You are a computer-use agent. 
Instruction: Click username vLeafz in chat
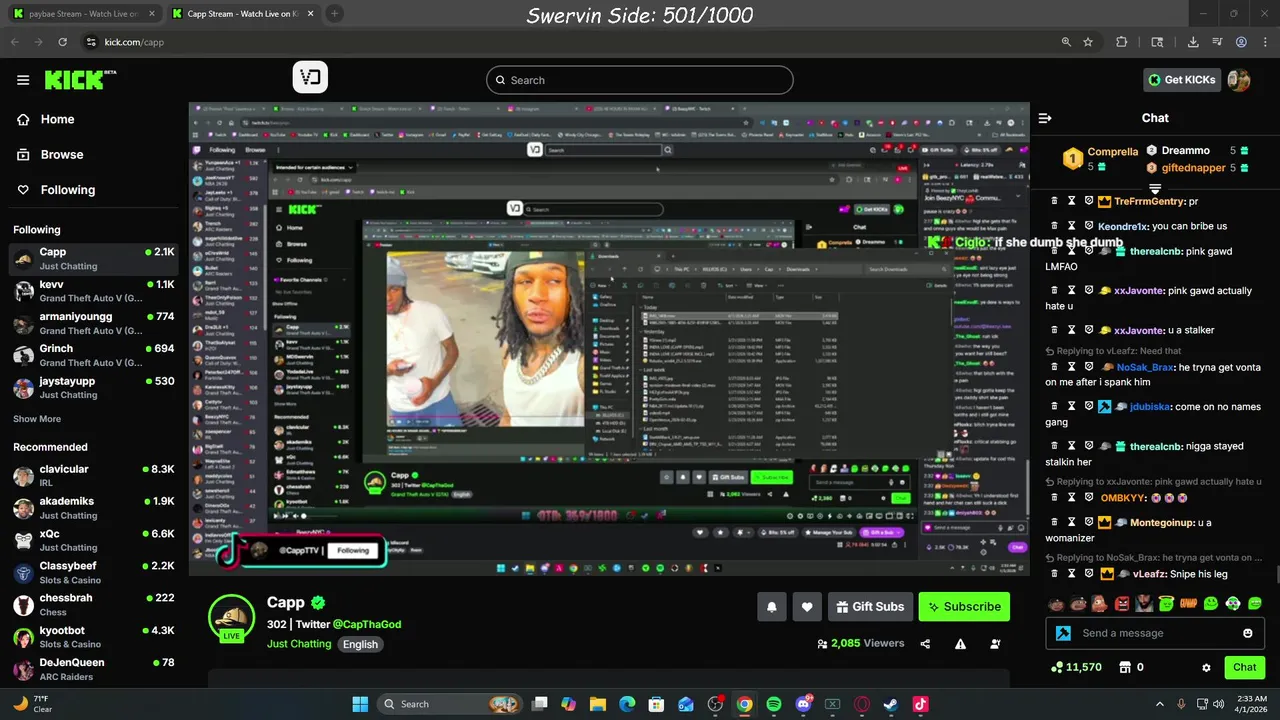tap(1151, 574)
